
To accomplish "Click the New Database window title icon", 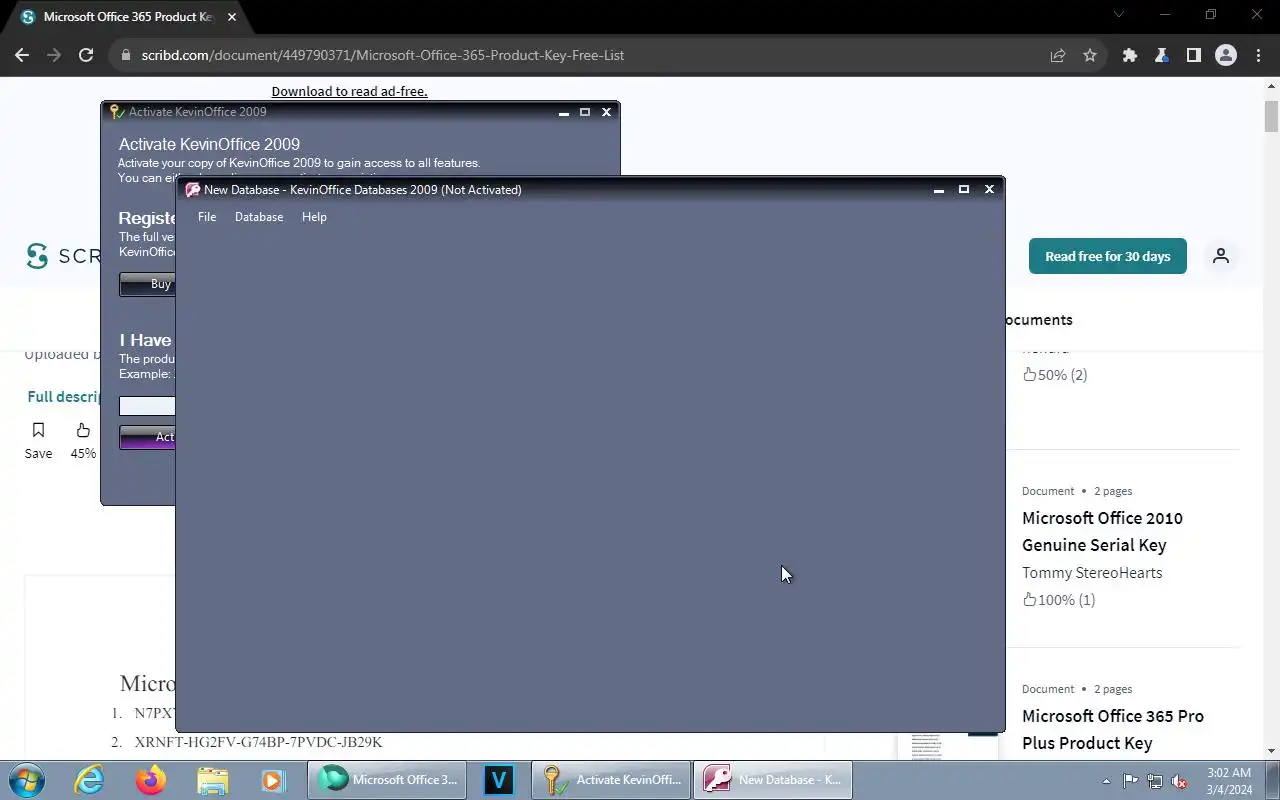I will [193, 190].
